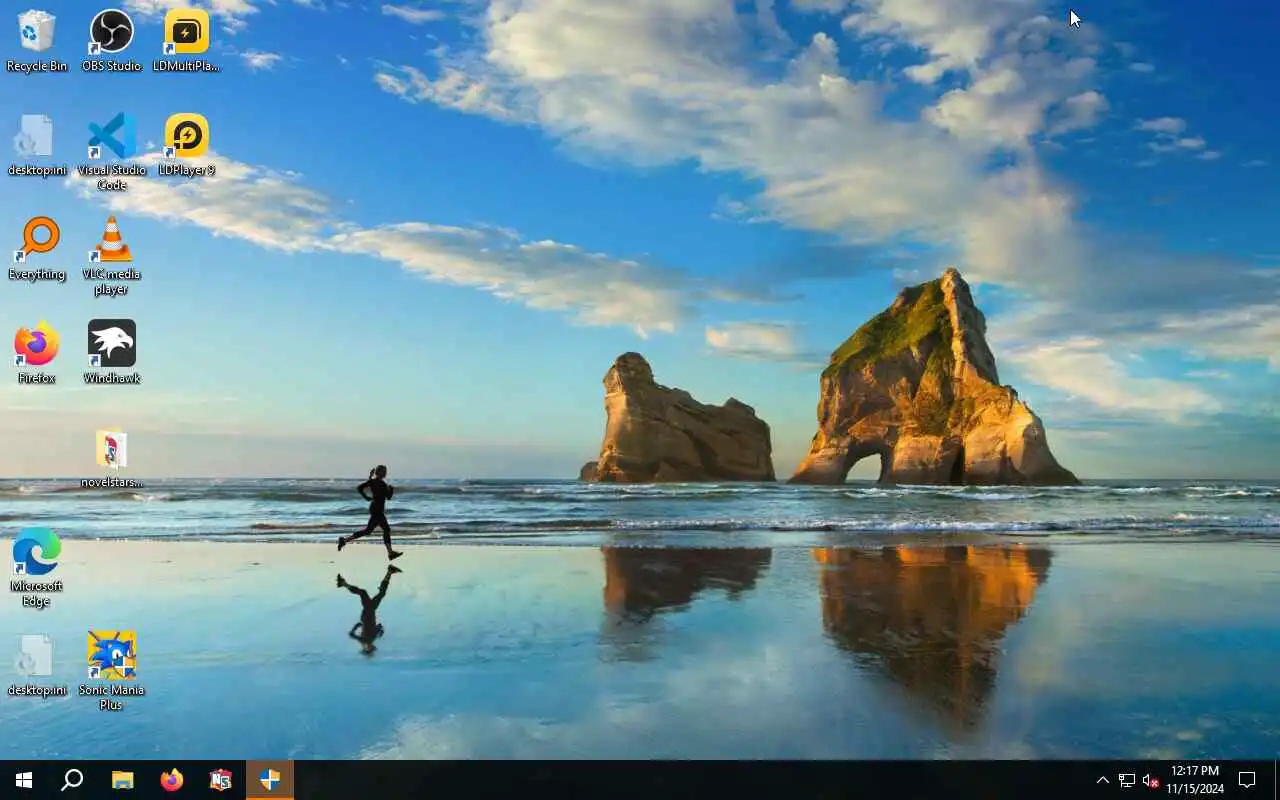Screen dimensions: 1280x800
Task: Select the Visual Studio Code shortcut
Action: (111, 151)
